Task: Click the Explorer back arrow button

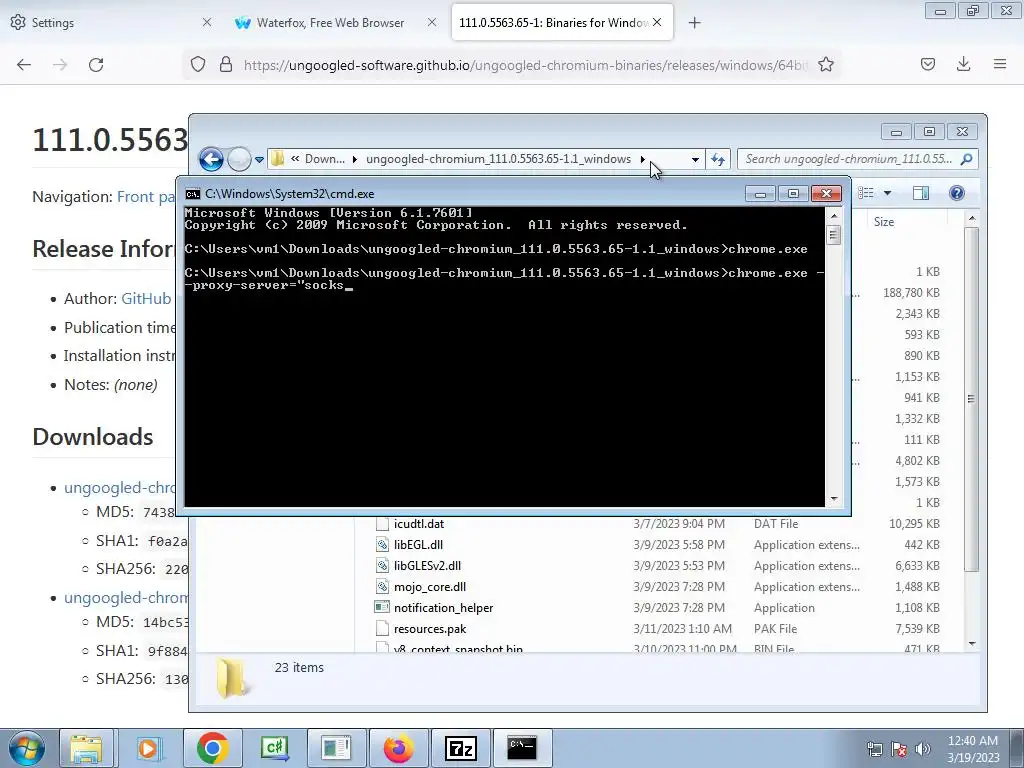Action: [211, 159]
